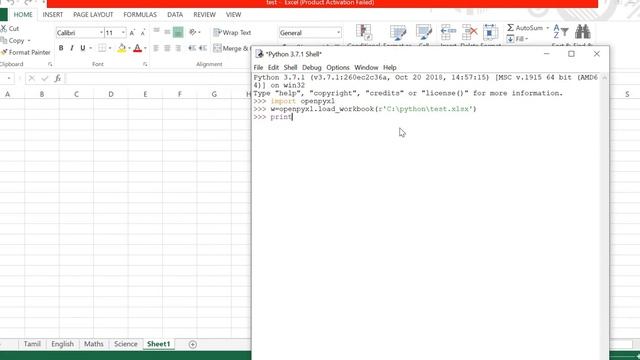Select the Bottom Align icon (highlighted)
Screen dimensions: 640x360
click(x=178, y=32)
